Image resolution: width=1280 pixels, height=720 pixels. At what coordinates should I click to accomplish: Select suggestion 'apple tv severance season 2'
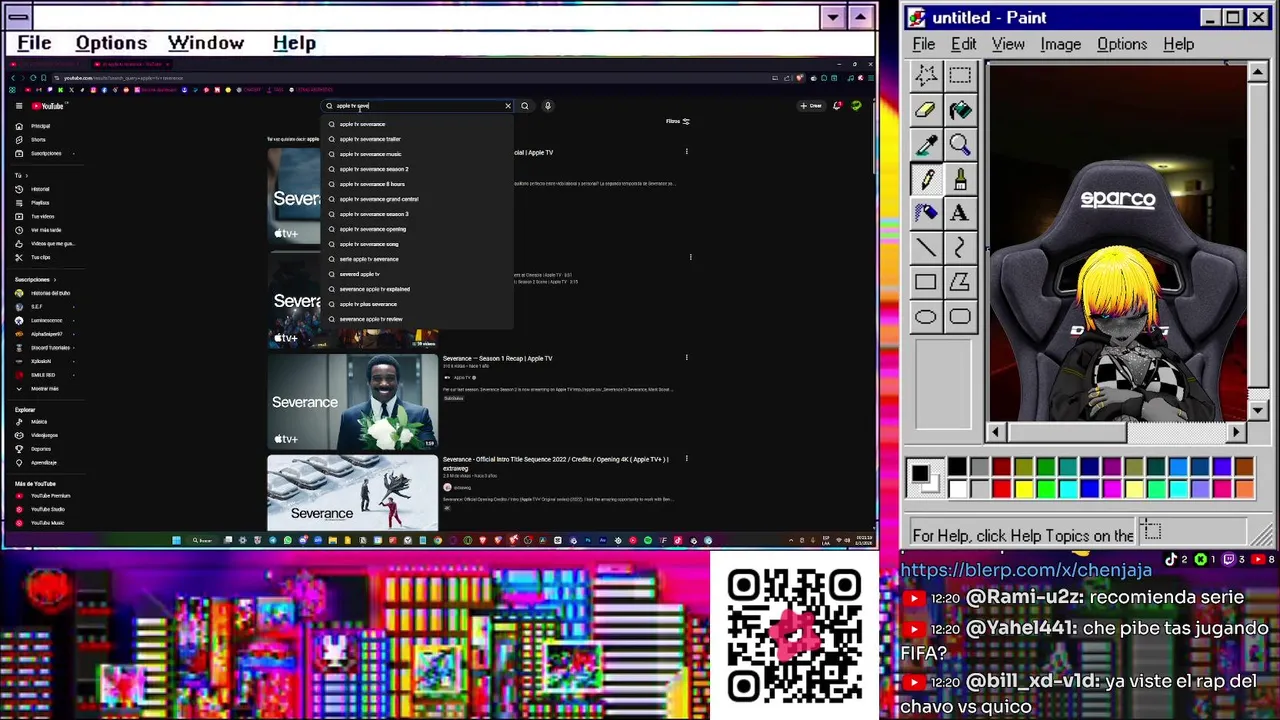[x=417, y=169]
